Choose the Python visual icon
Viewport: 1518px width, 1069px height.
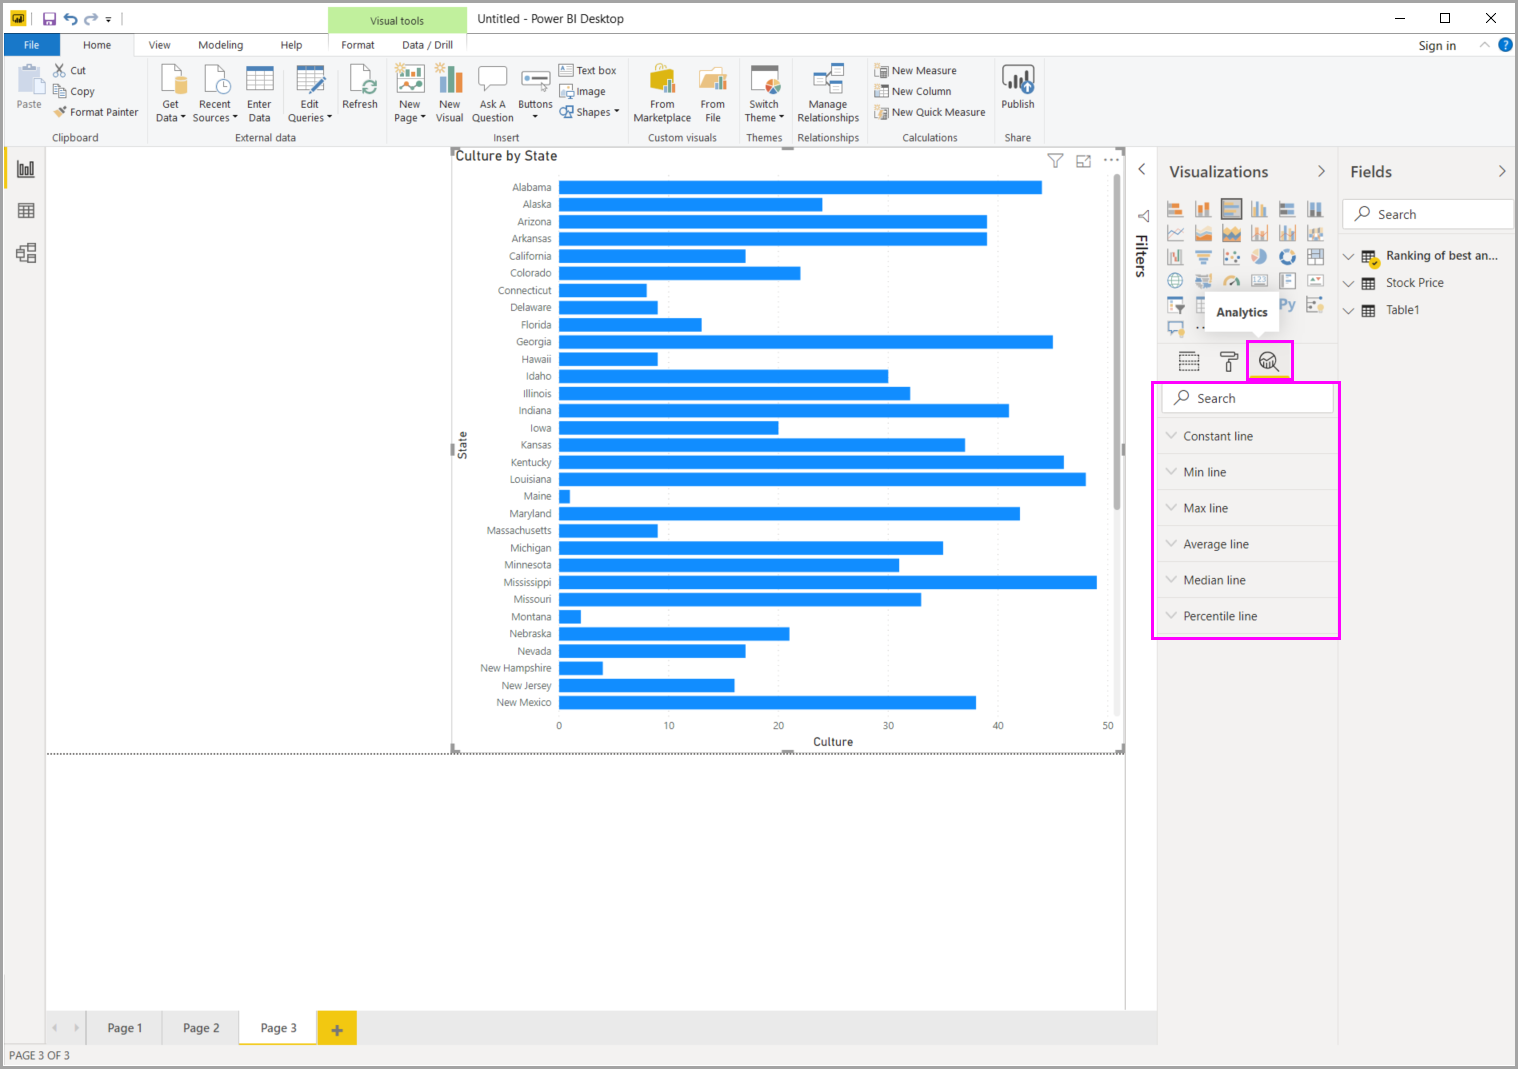click(x=1287, y=305)
